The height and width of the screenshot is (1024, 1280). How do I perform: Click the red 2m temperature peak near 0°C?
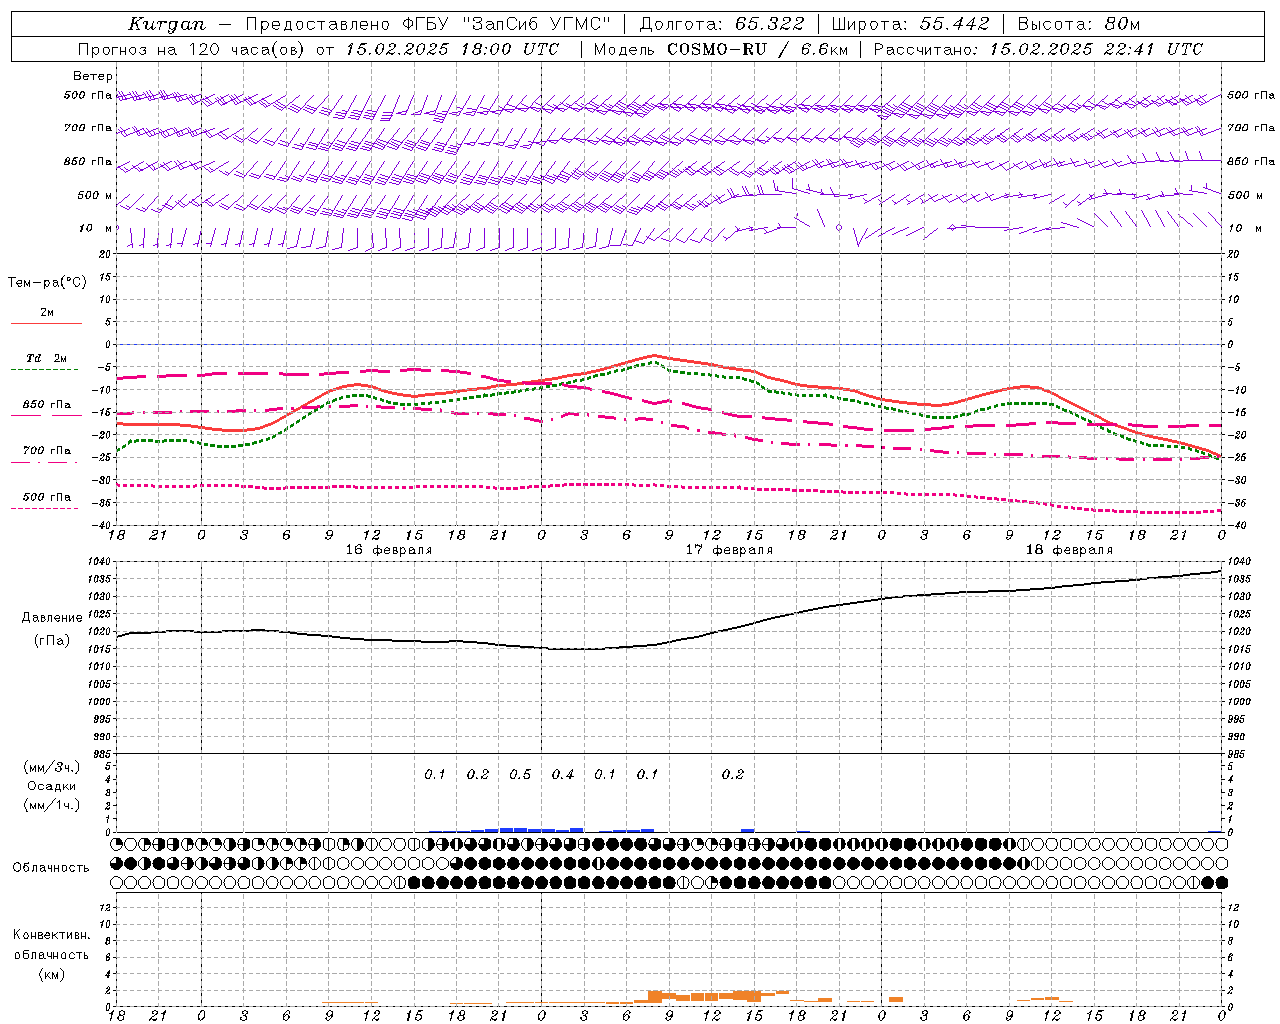click(x=654, y=355)
